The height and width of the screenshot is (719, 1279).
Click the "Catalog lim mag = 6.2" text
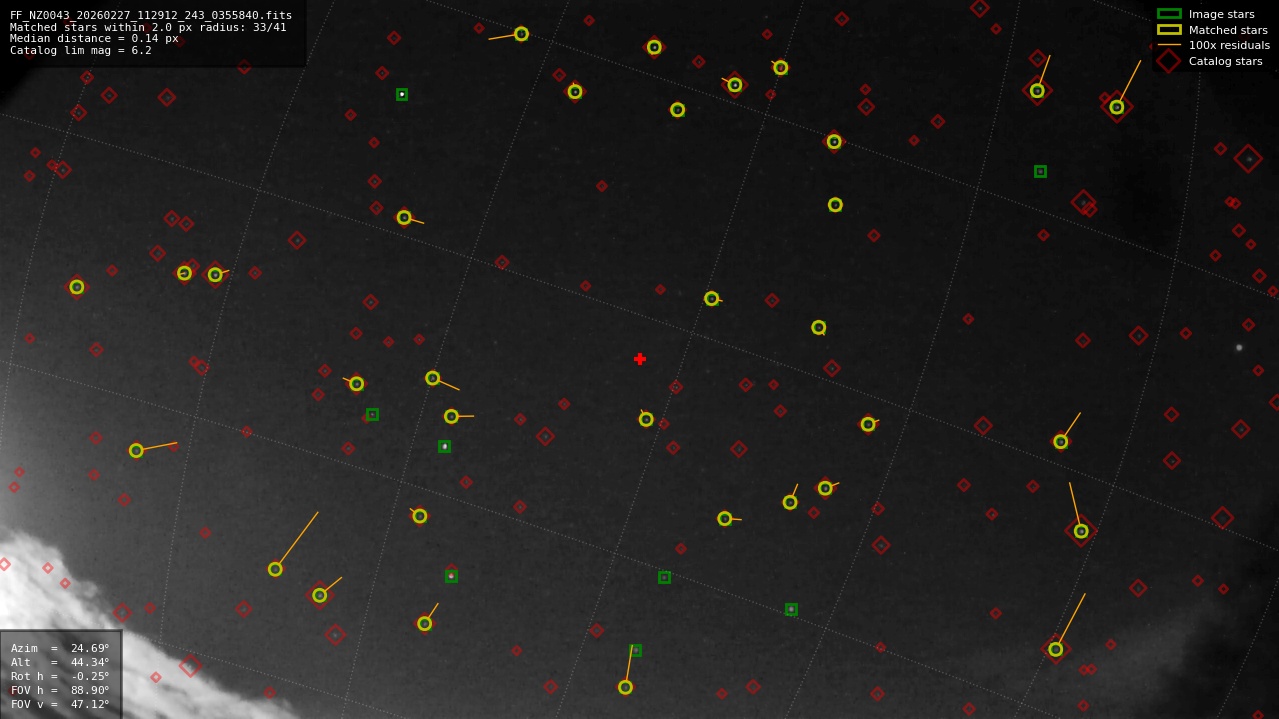[81, 50]
